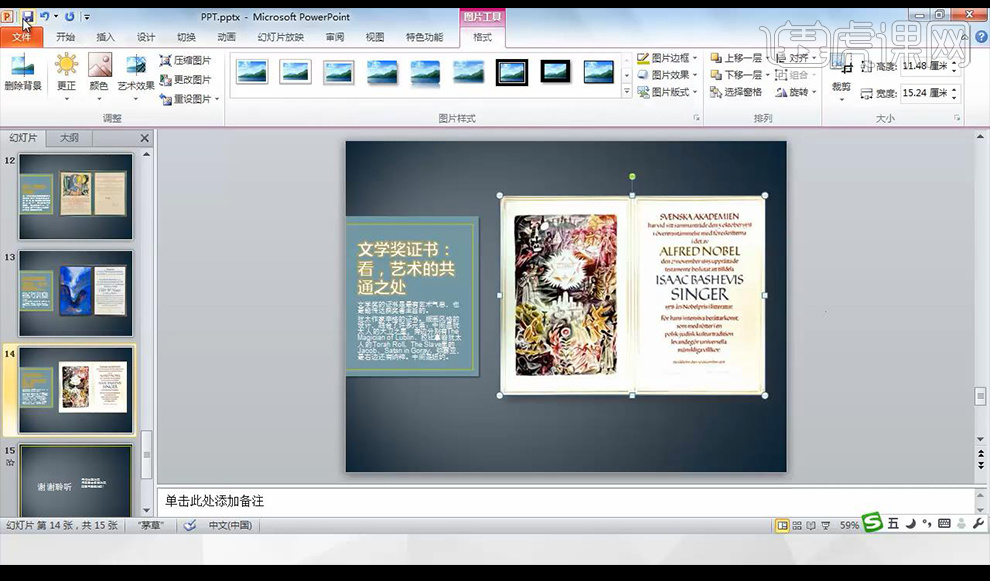
Task: Click the 宽度 width input field
Action: [924, 93]
